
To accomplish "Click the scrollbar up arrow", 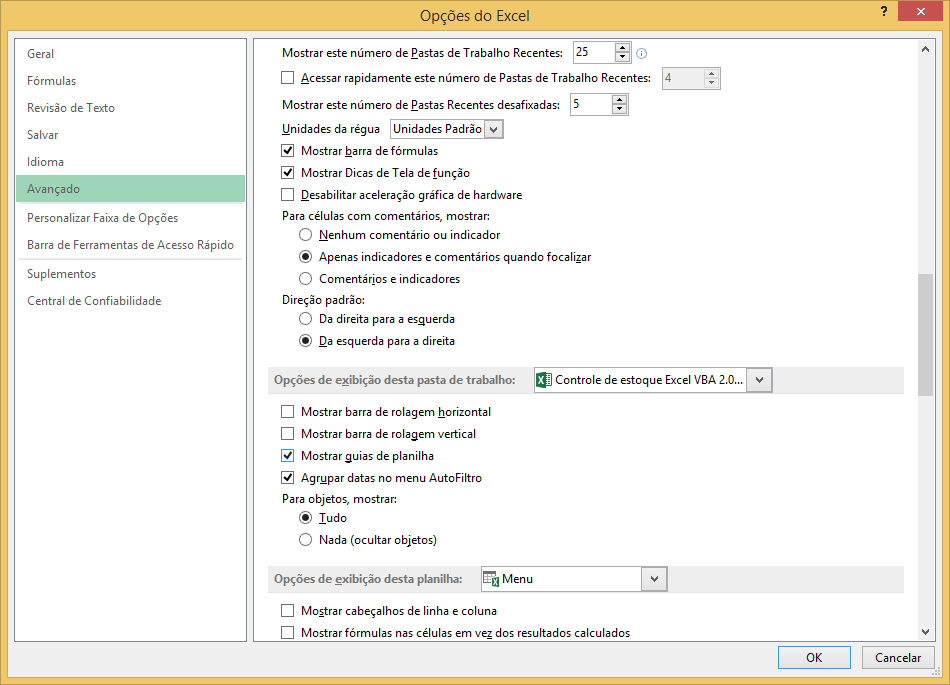I will (925, 50).
